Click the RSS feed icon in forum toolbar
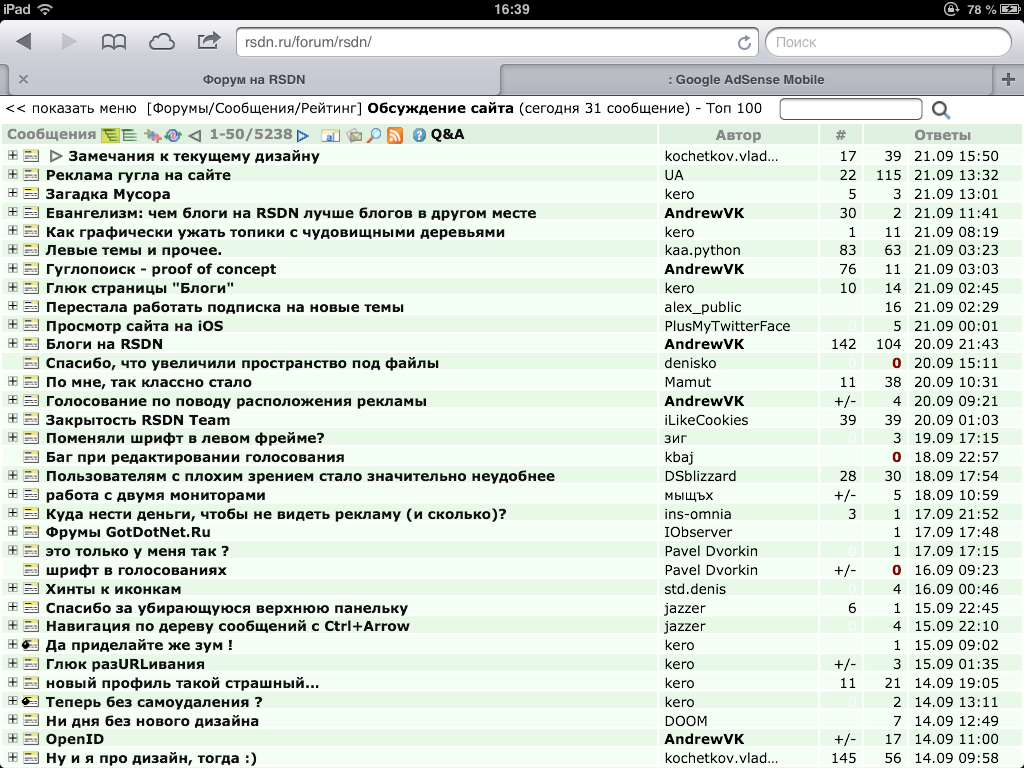 click(395, 135)
